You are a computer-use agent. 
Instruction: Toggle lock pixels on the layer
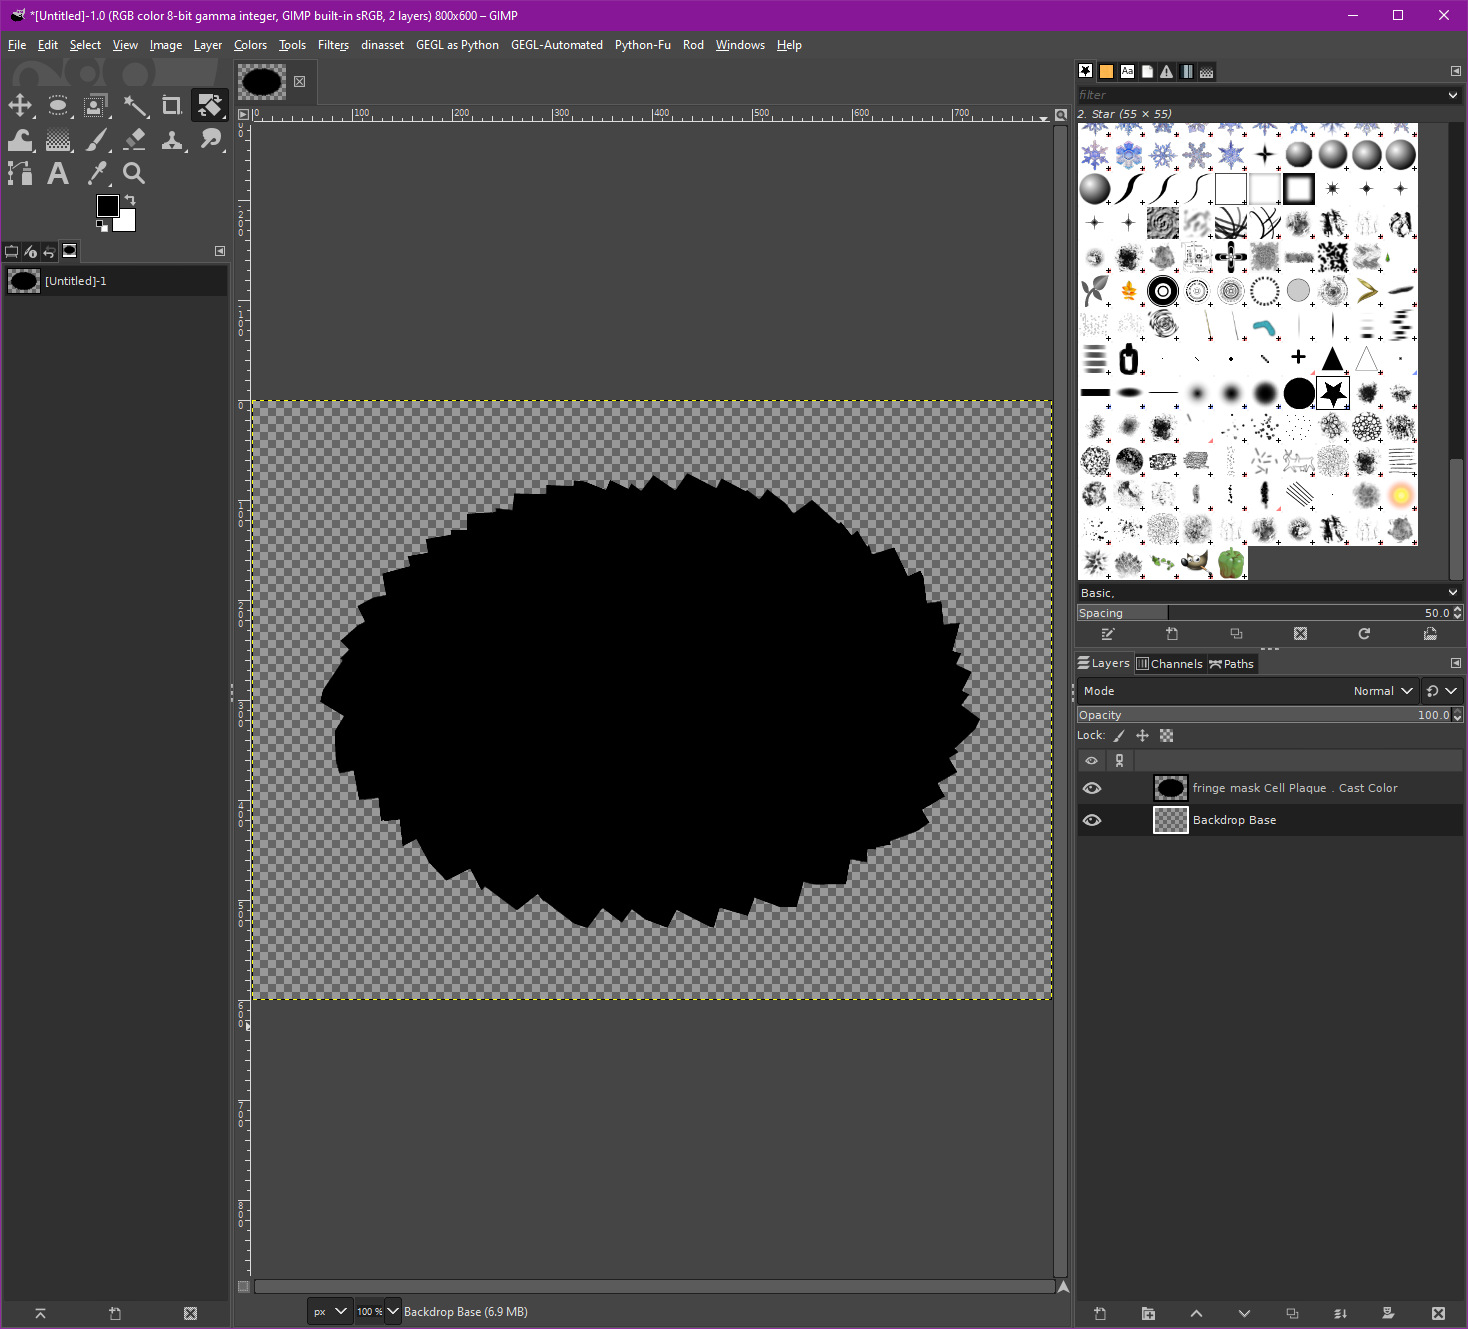click(1119, 736)
